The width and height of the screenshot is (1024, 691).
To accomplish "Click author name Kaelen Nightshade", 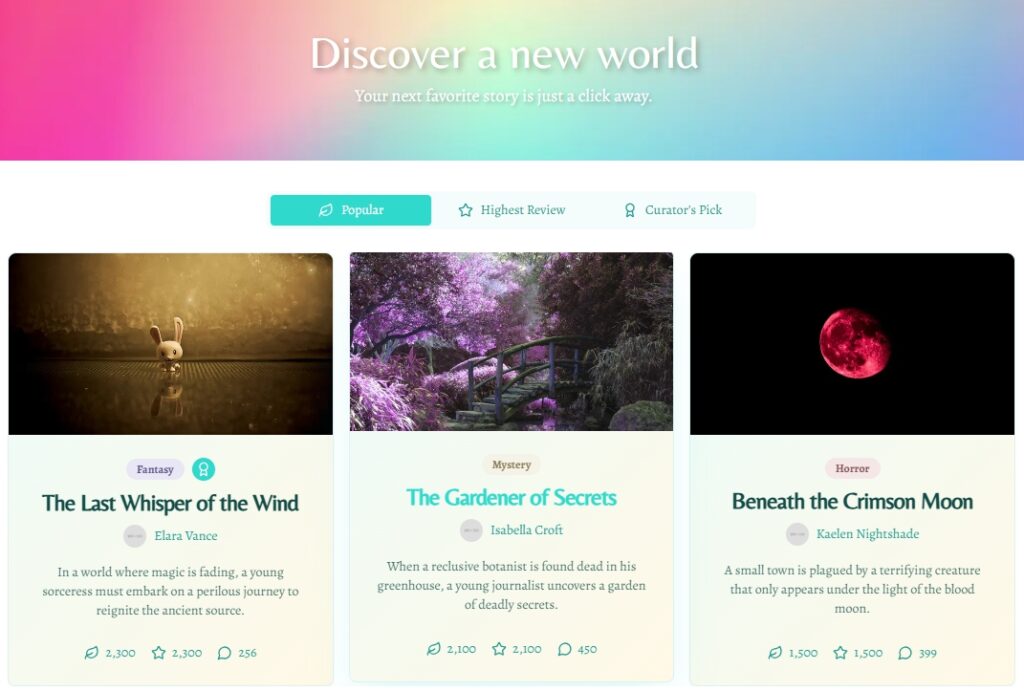I will click(867, 534).
